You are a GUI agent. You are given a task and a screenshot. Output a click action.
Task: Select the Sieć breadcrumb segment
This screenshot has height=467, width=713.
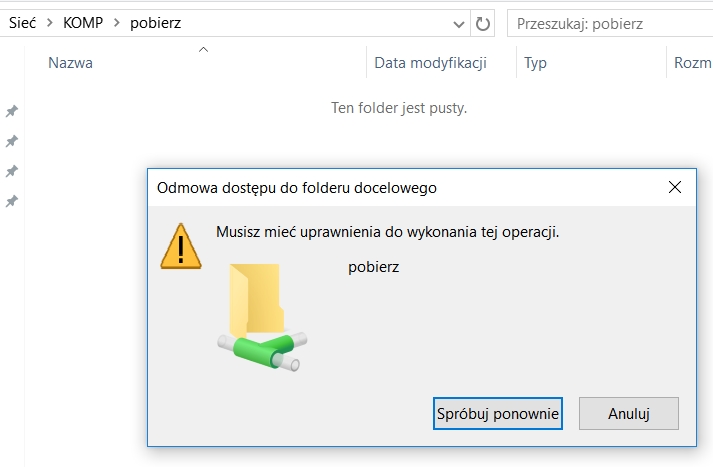pos(22,23)
